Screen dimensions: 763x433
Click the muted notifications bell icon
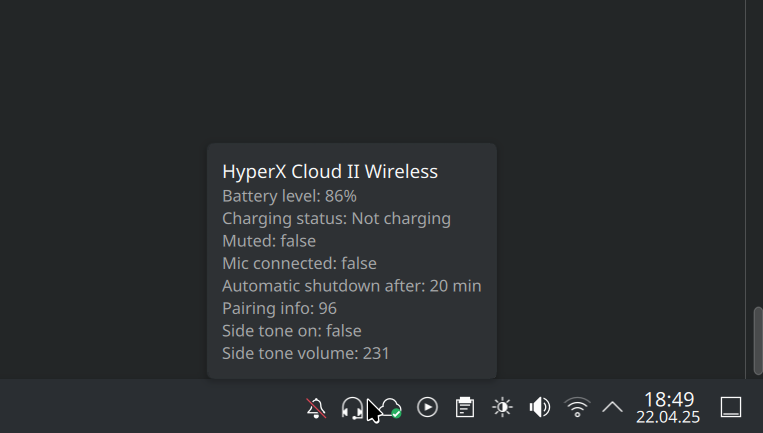coord(316,407)
